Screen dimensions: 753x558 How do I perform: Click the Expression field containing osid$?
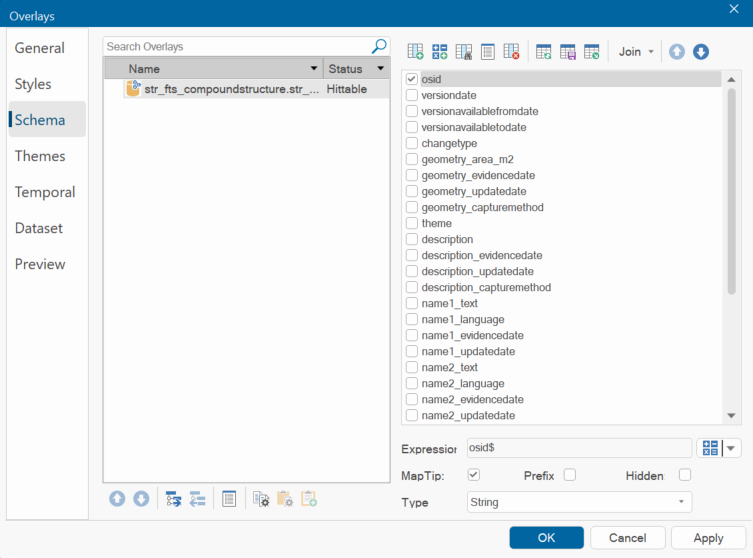(579, 448)
